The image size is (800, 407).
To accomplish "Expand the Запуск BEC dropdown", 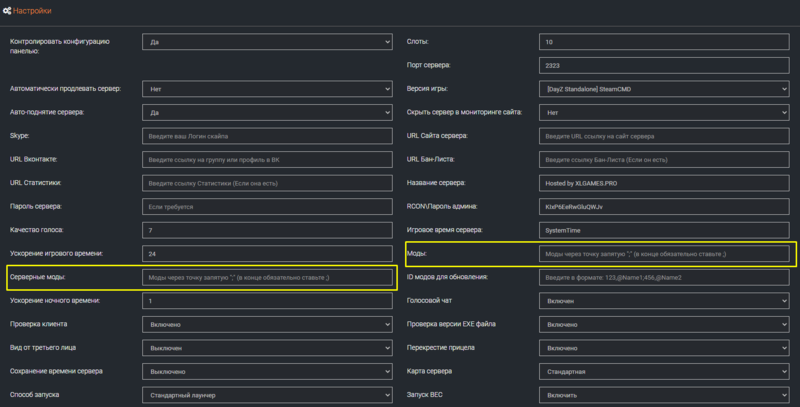I will click(x=663, y=395).
